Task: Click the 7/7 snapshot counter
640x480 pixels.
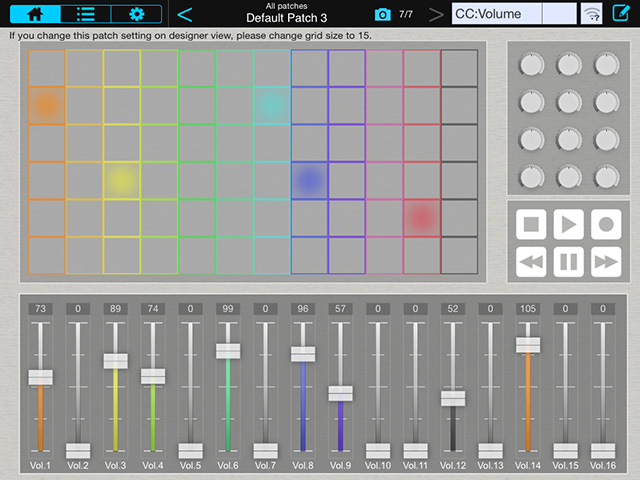Action: pyautogui.click(x=406, y=15)
